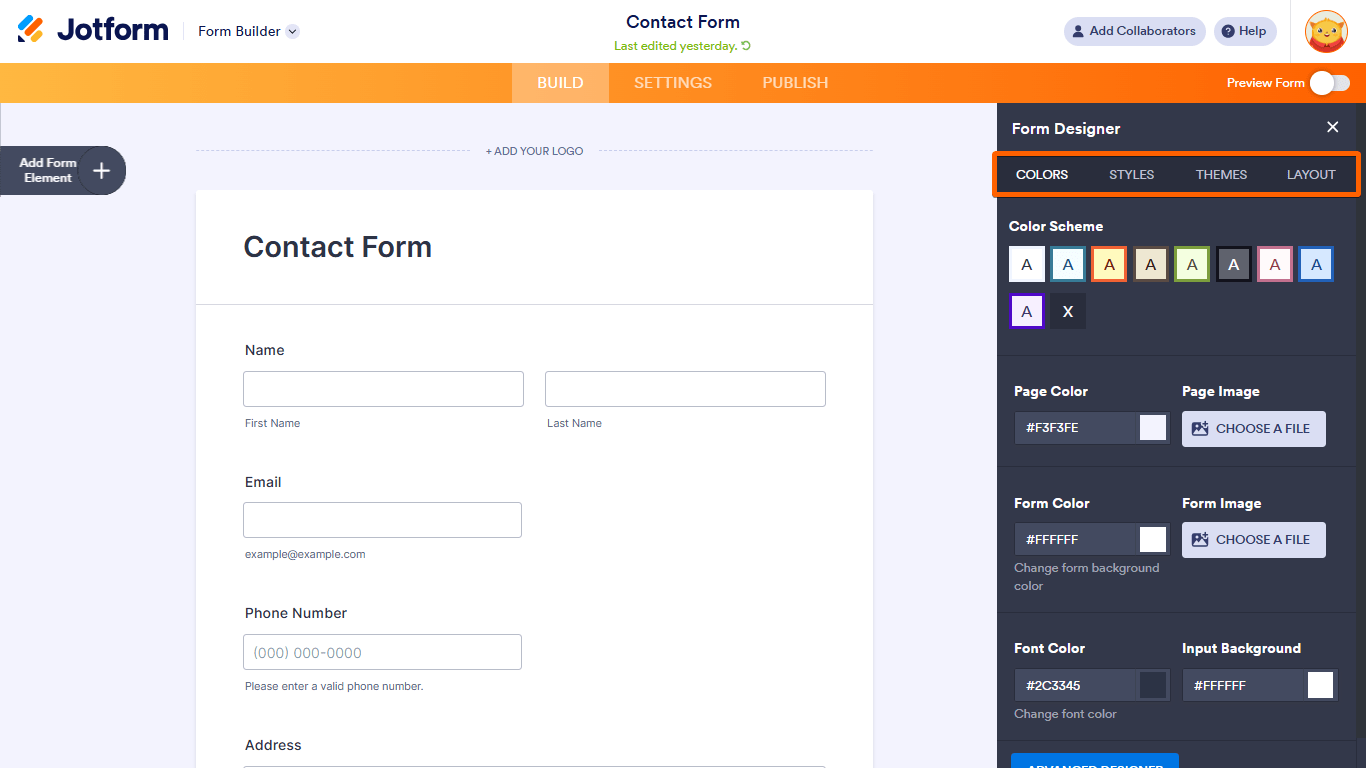Click the Add Collaborators button
The height and width of the screenshot is (768, 1366).
pos(1134,31)
